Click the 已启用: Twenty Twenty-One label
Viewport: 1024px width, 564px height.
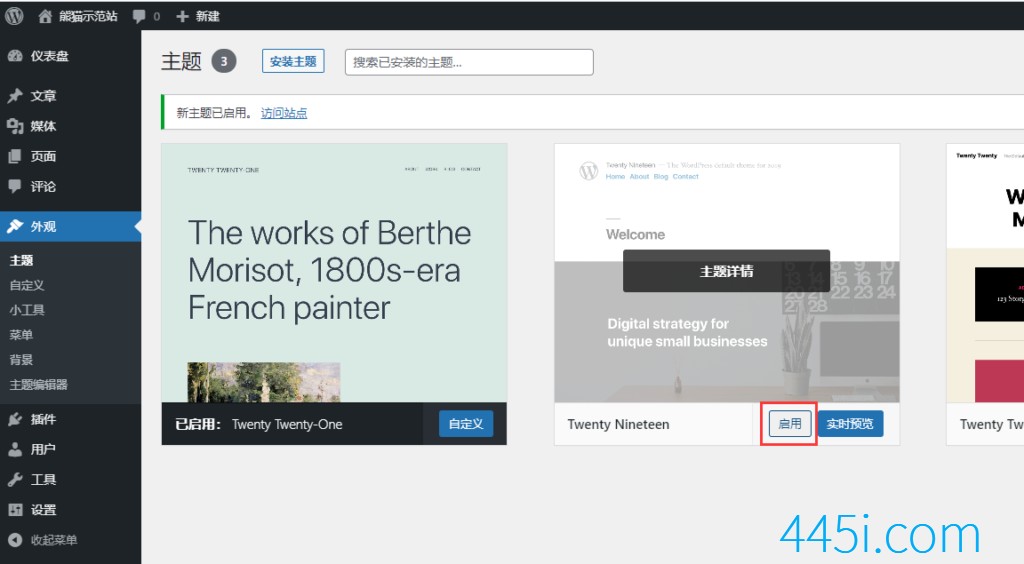click(x=259, y=424)
